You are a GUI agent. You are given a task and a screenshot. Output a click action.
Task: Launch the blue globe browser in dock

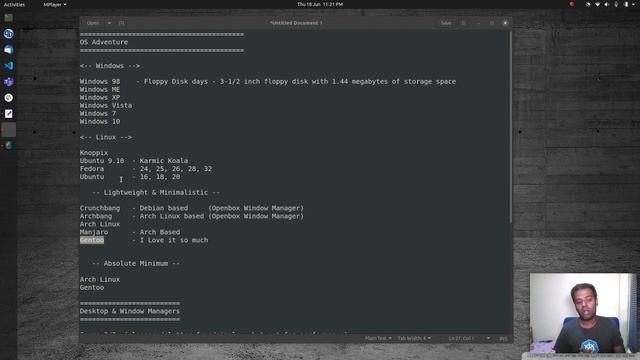(9, 33)
